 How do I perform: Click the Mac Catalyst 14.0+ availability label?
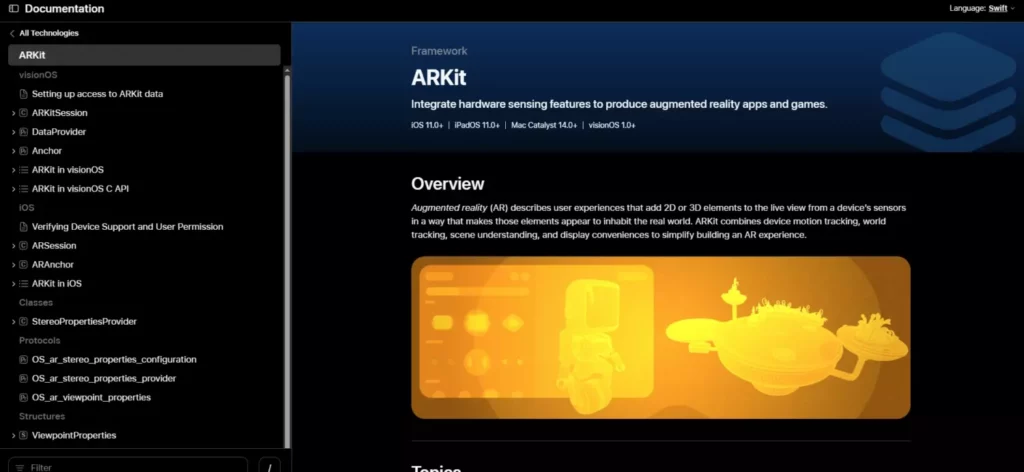click(x=544, y=125)
